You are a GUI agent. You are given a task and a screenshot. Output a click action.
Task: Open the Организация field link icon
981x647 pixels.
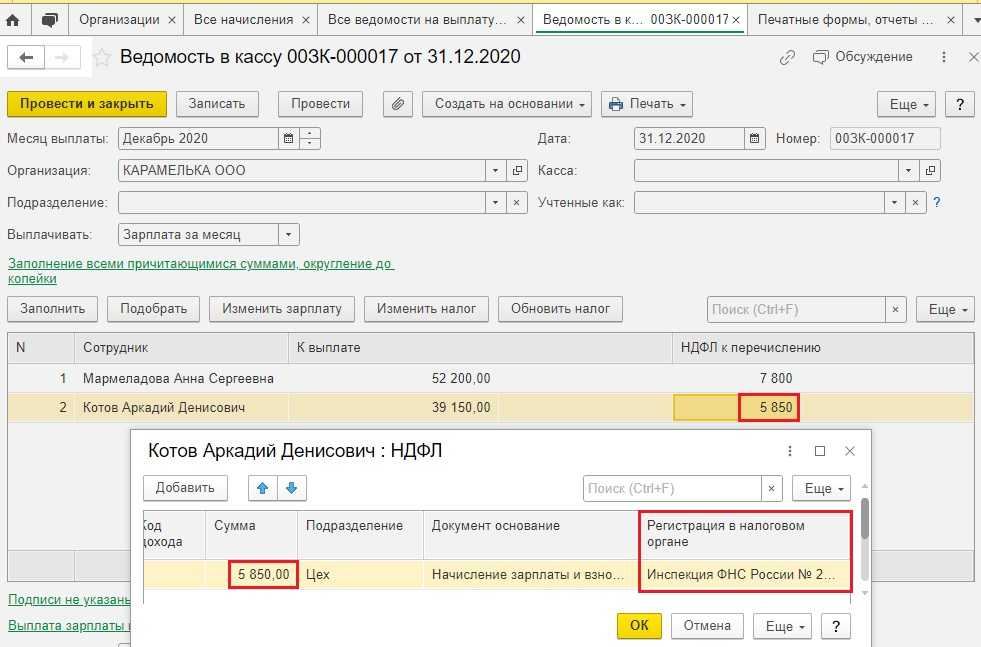[517, 171]
